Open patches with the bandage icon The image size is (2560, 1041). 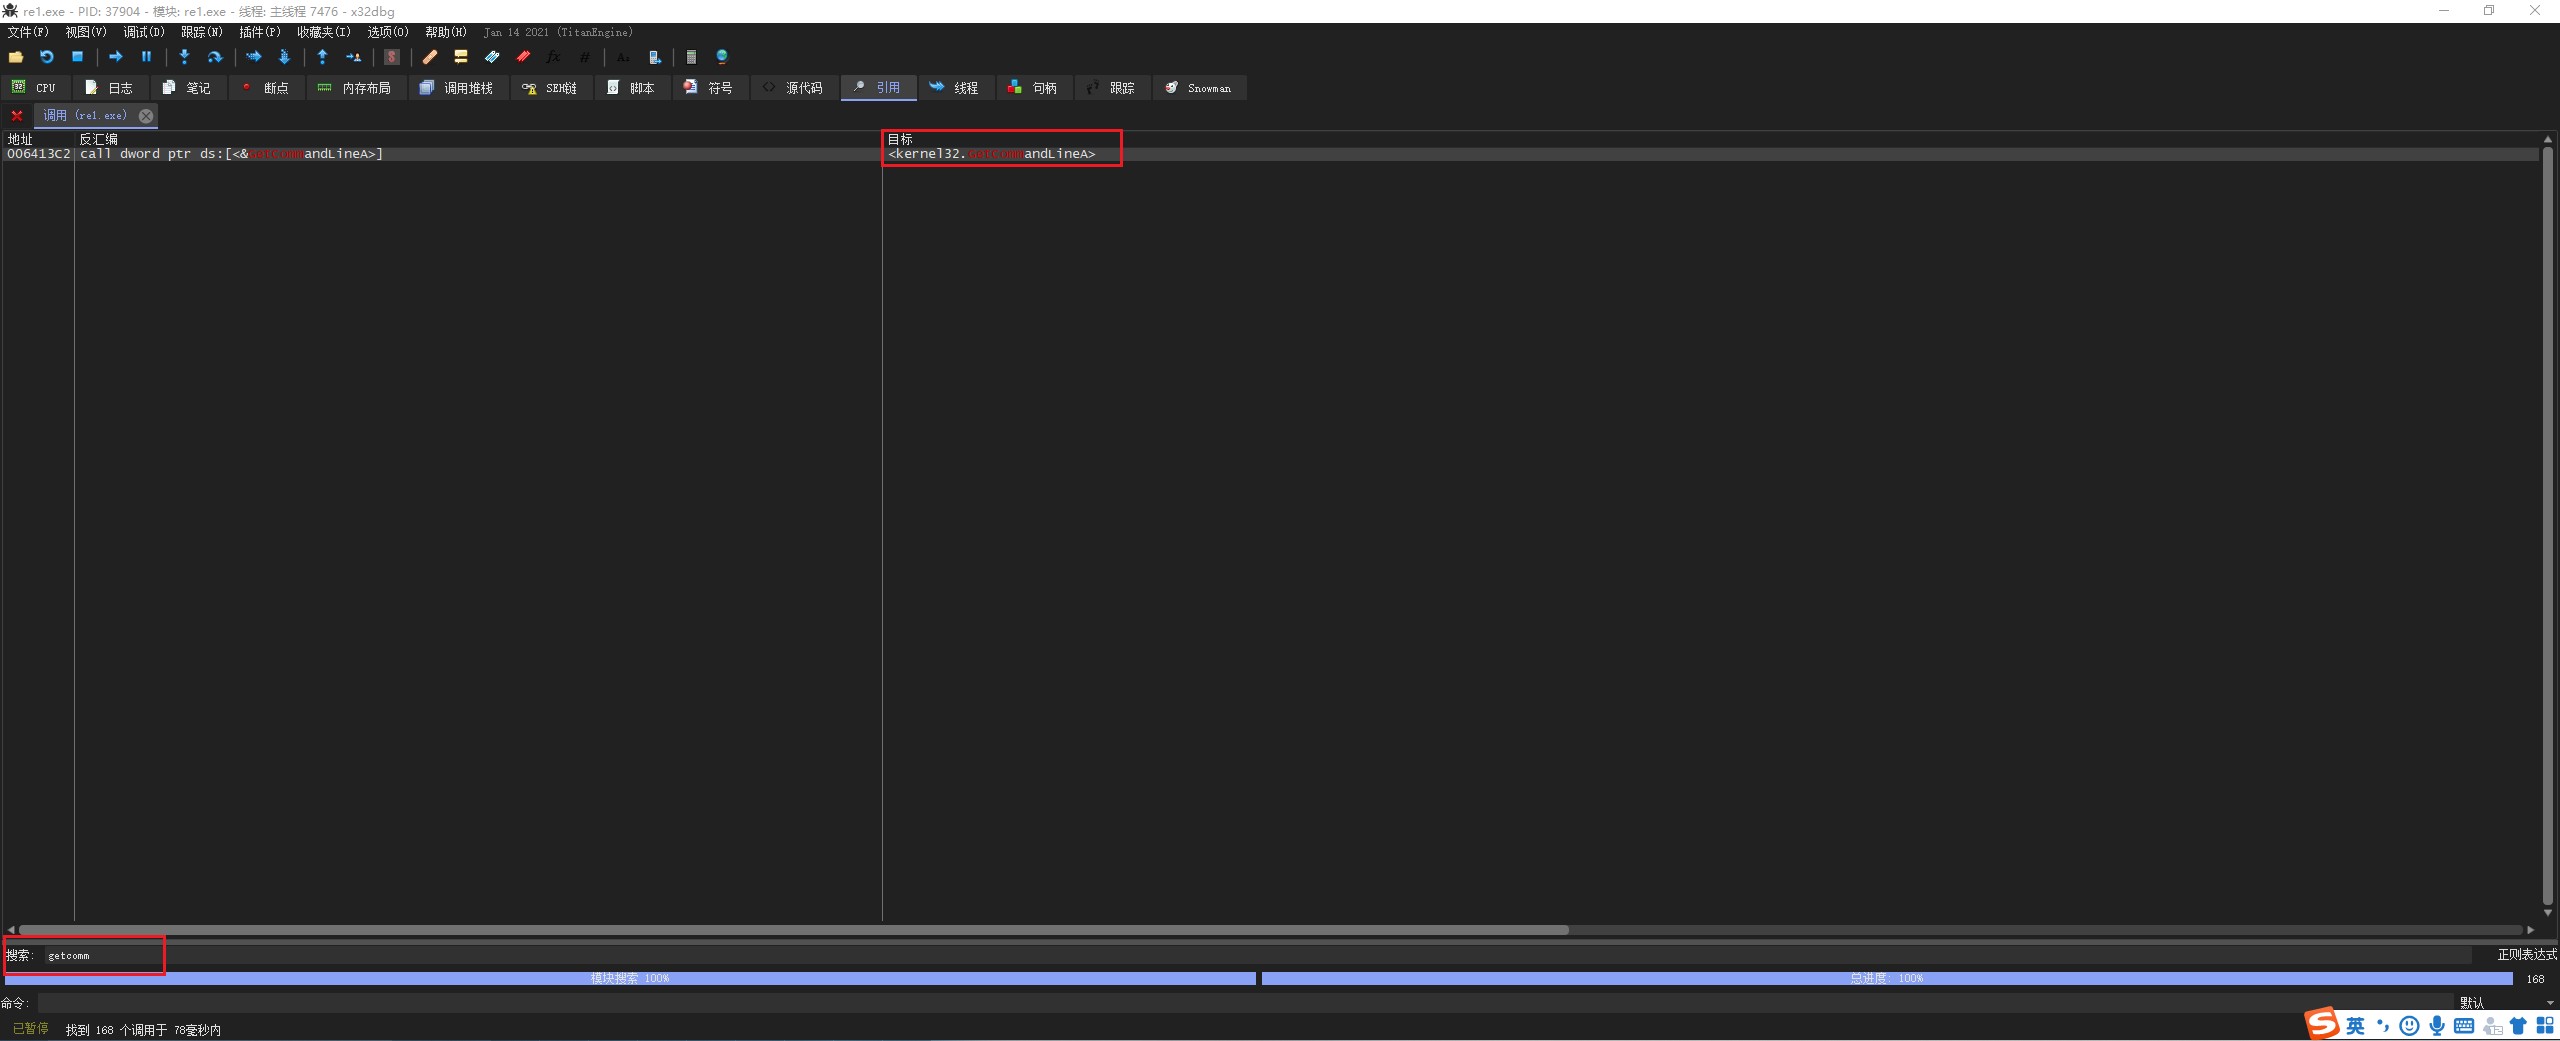coord(430,57)
